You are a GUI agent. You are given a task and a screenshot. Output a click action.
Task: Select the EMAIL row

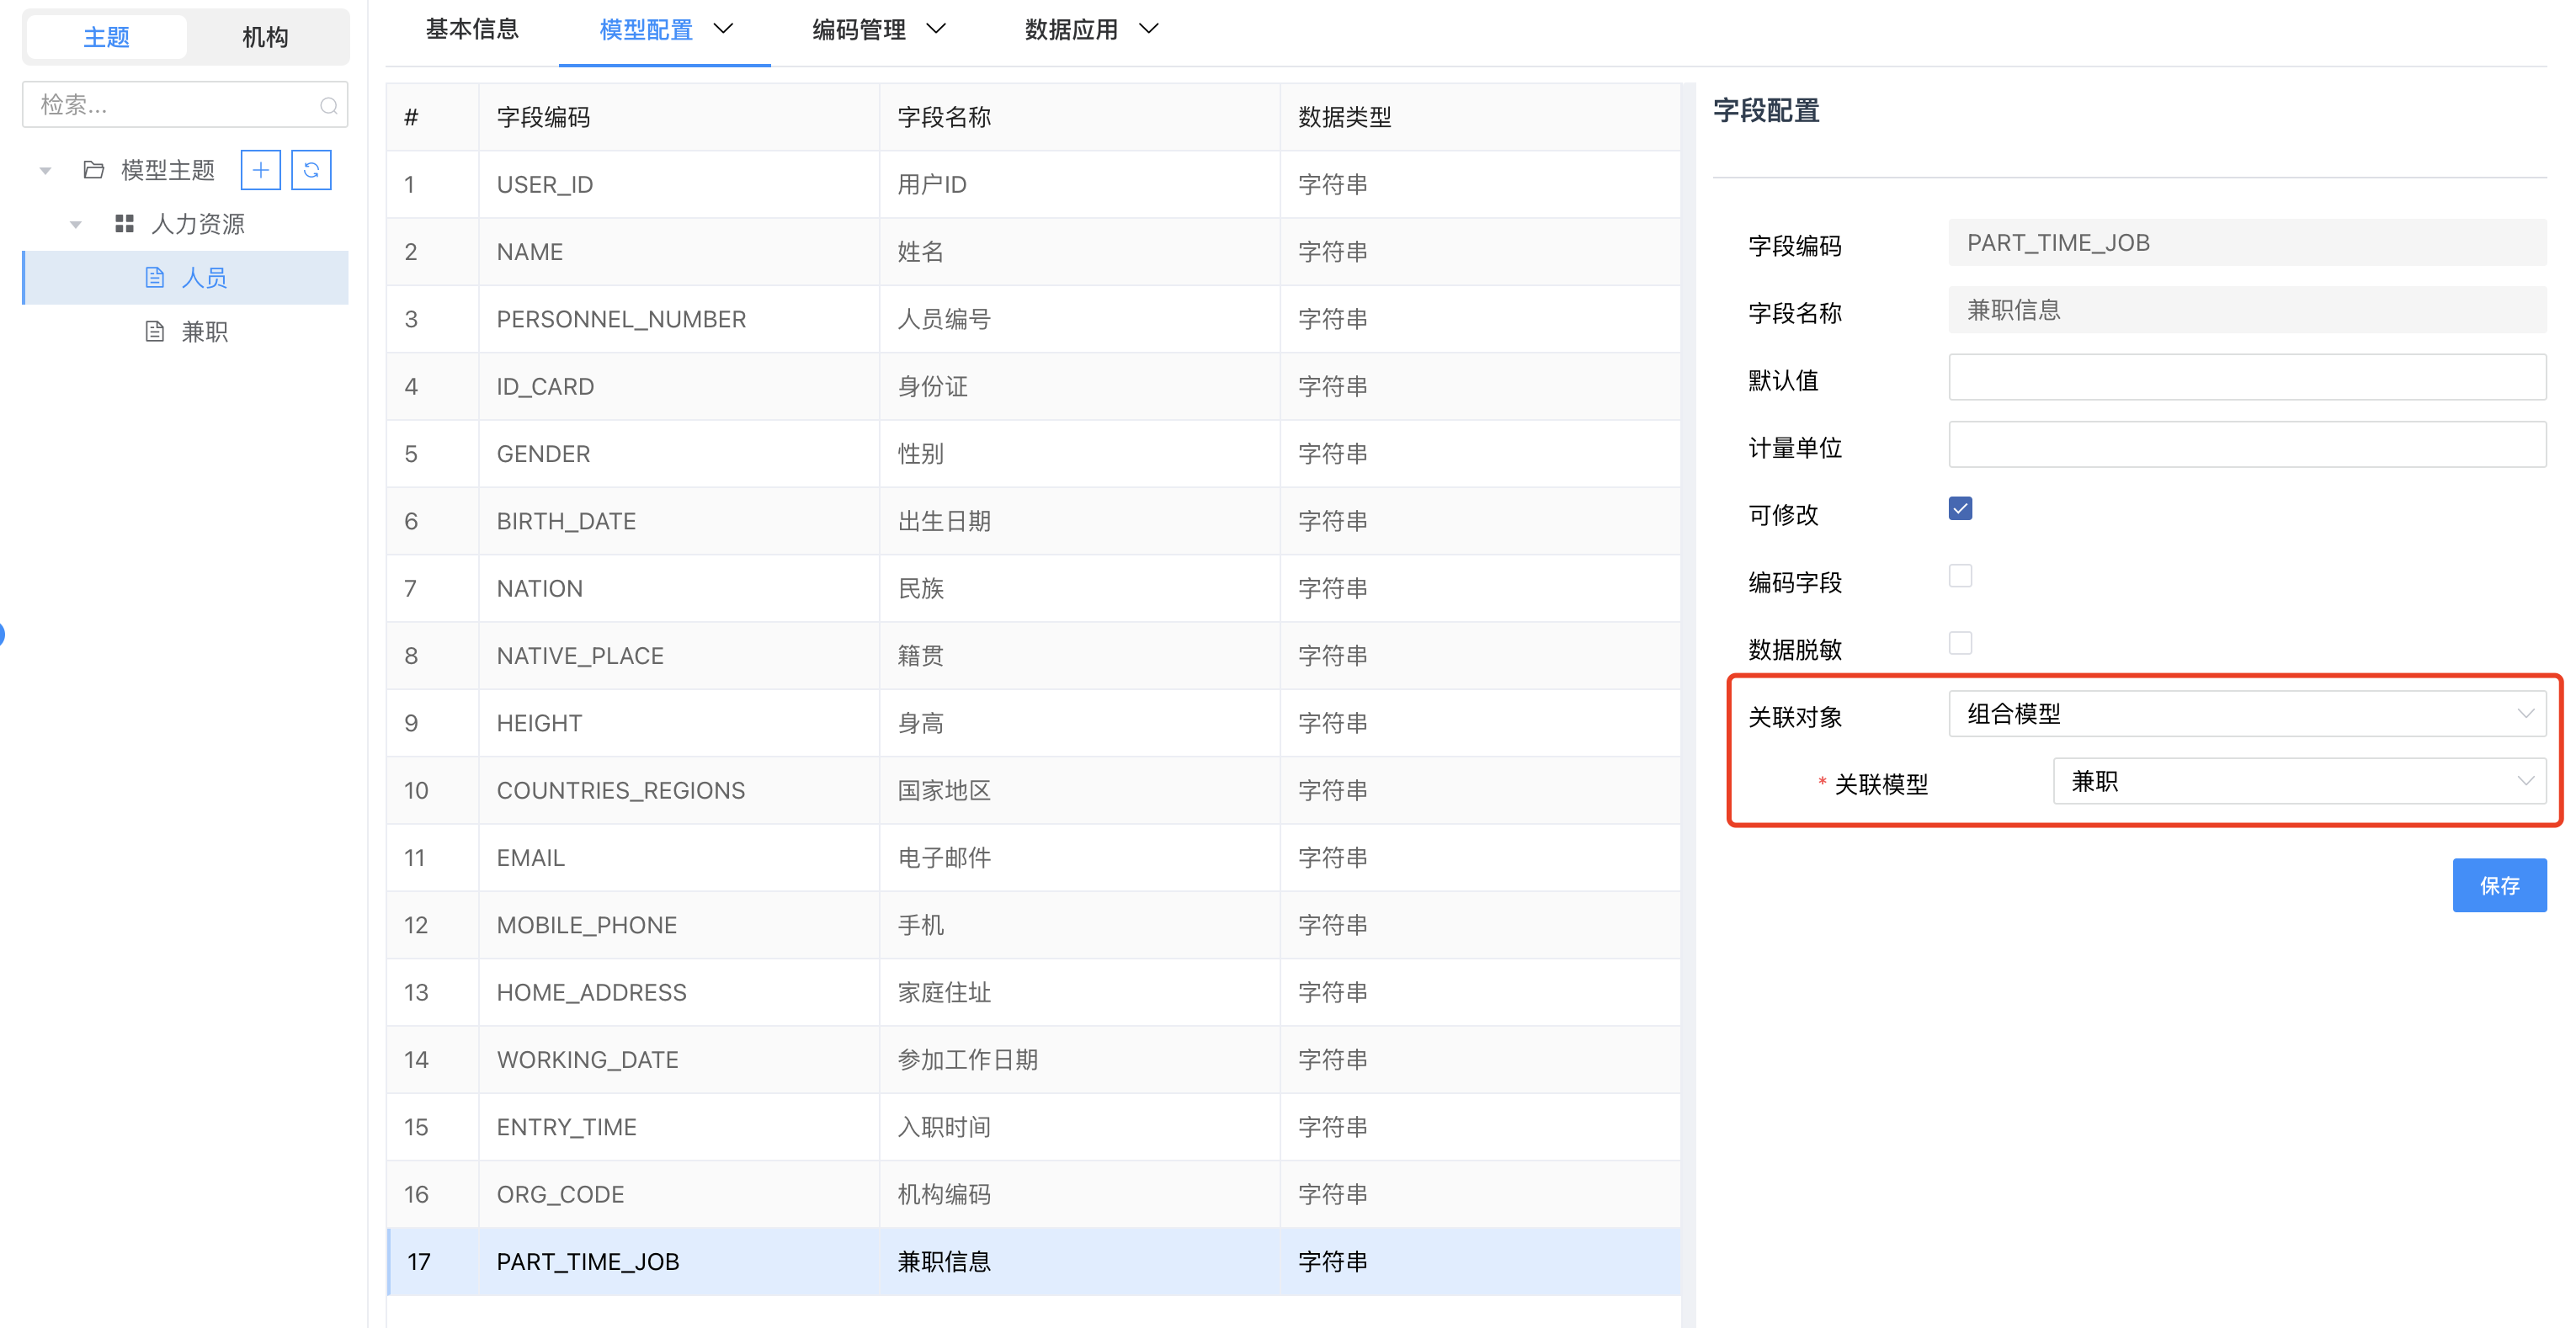[1033, 858]
